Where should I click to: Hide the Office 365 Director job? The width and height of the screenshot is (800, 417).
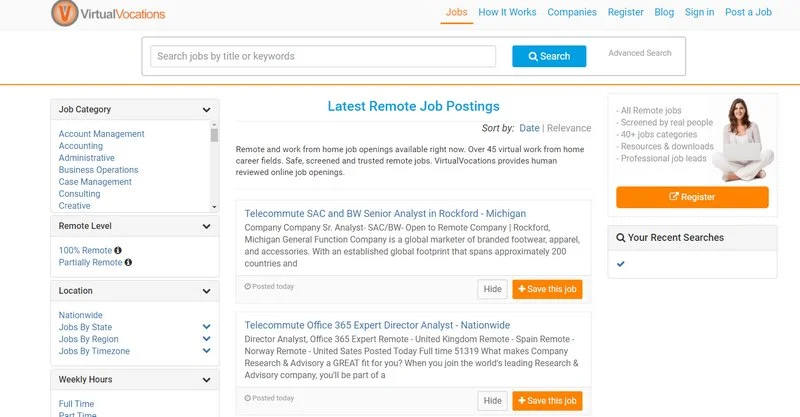(492, 401)
